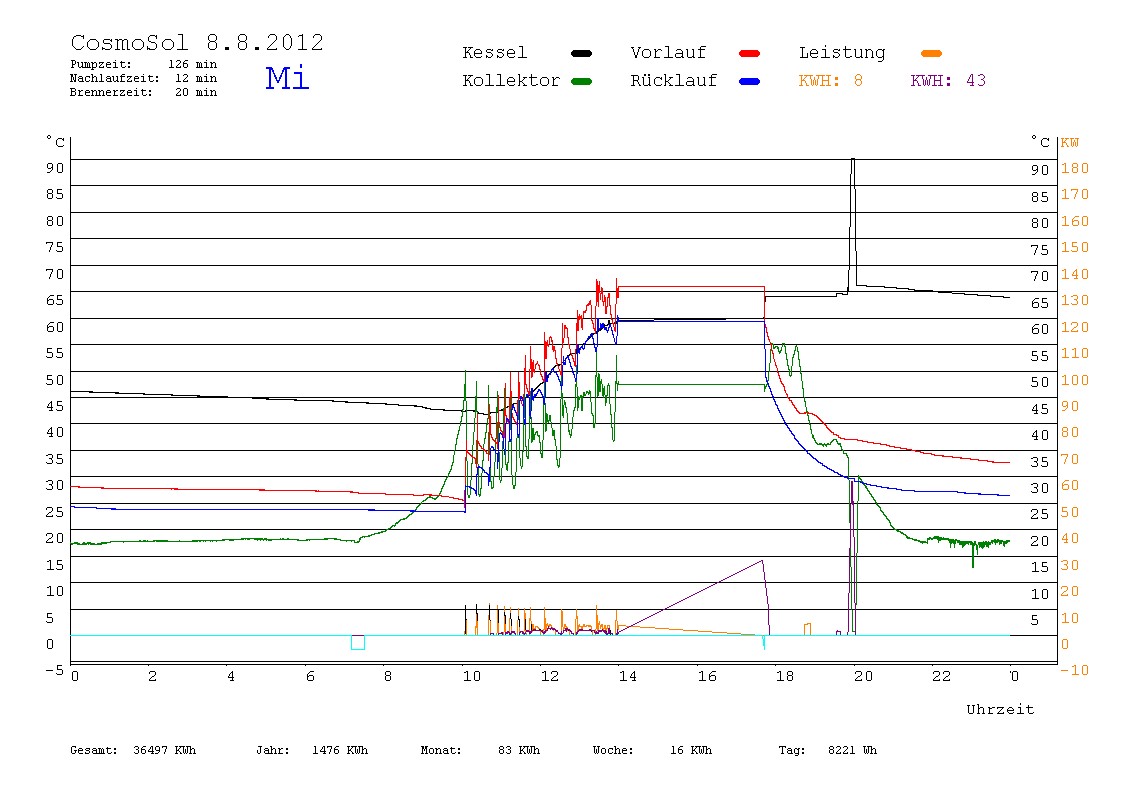Click the Rücklauf legend label
Viewport: 1148px width, 812px height.
674,81
